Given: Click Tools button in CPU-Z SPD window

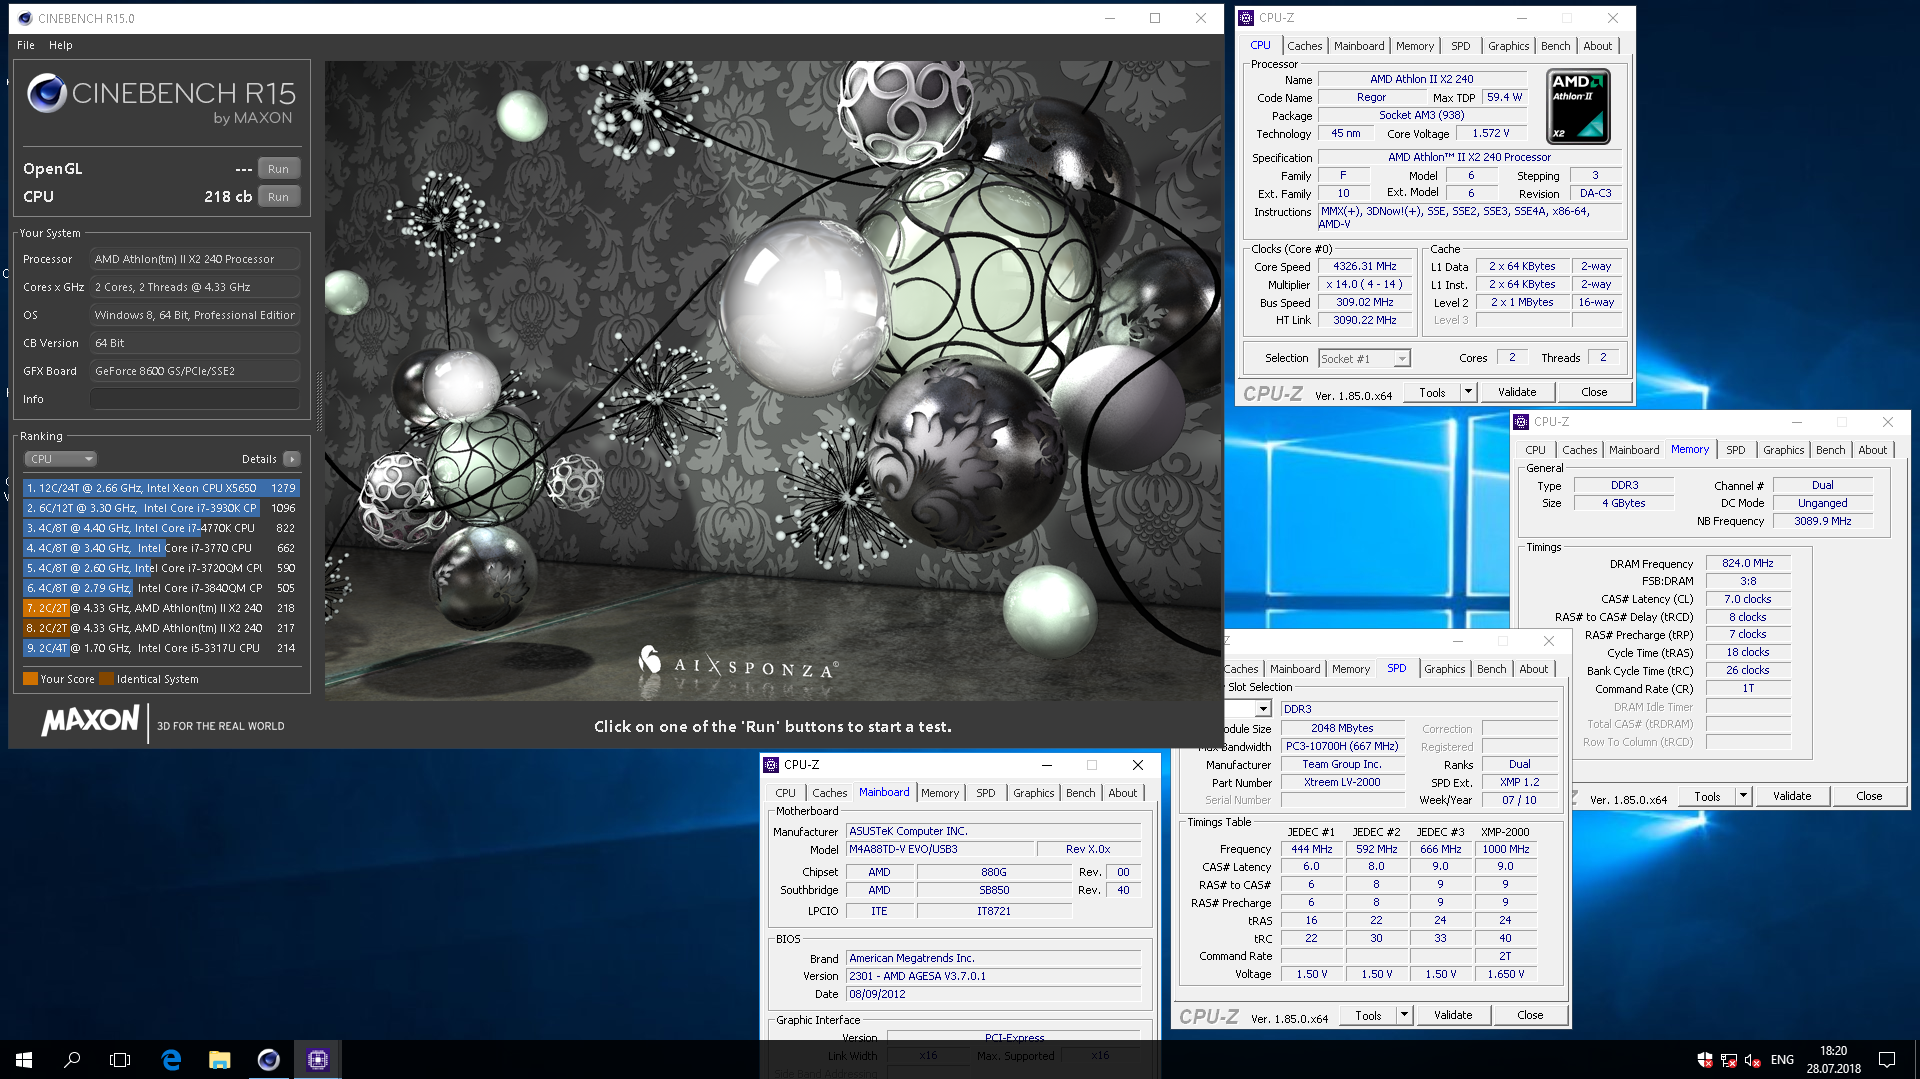Looking at the screenshot, I should pyautogui.click(x=1368, y=1015).
